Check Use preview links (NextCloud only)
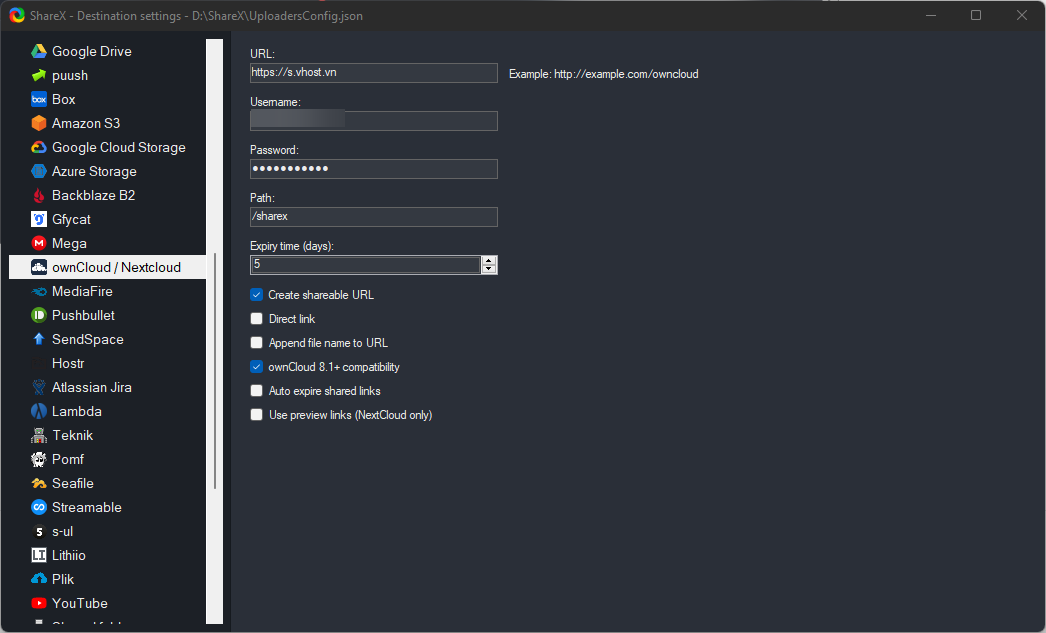 pos(257,415)
